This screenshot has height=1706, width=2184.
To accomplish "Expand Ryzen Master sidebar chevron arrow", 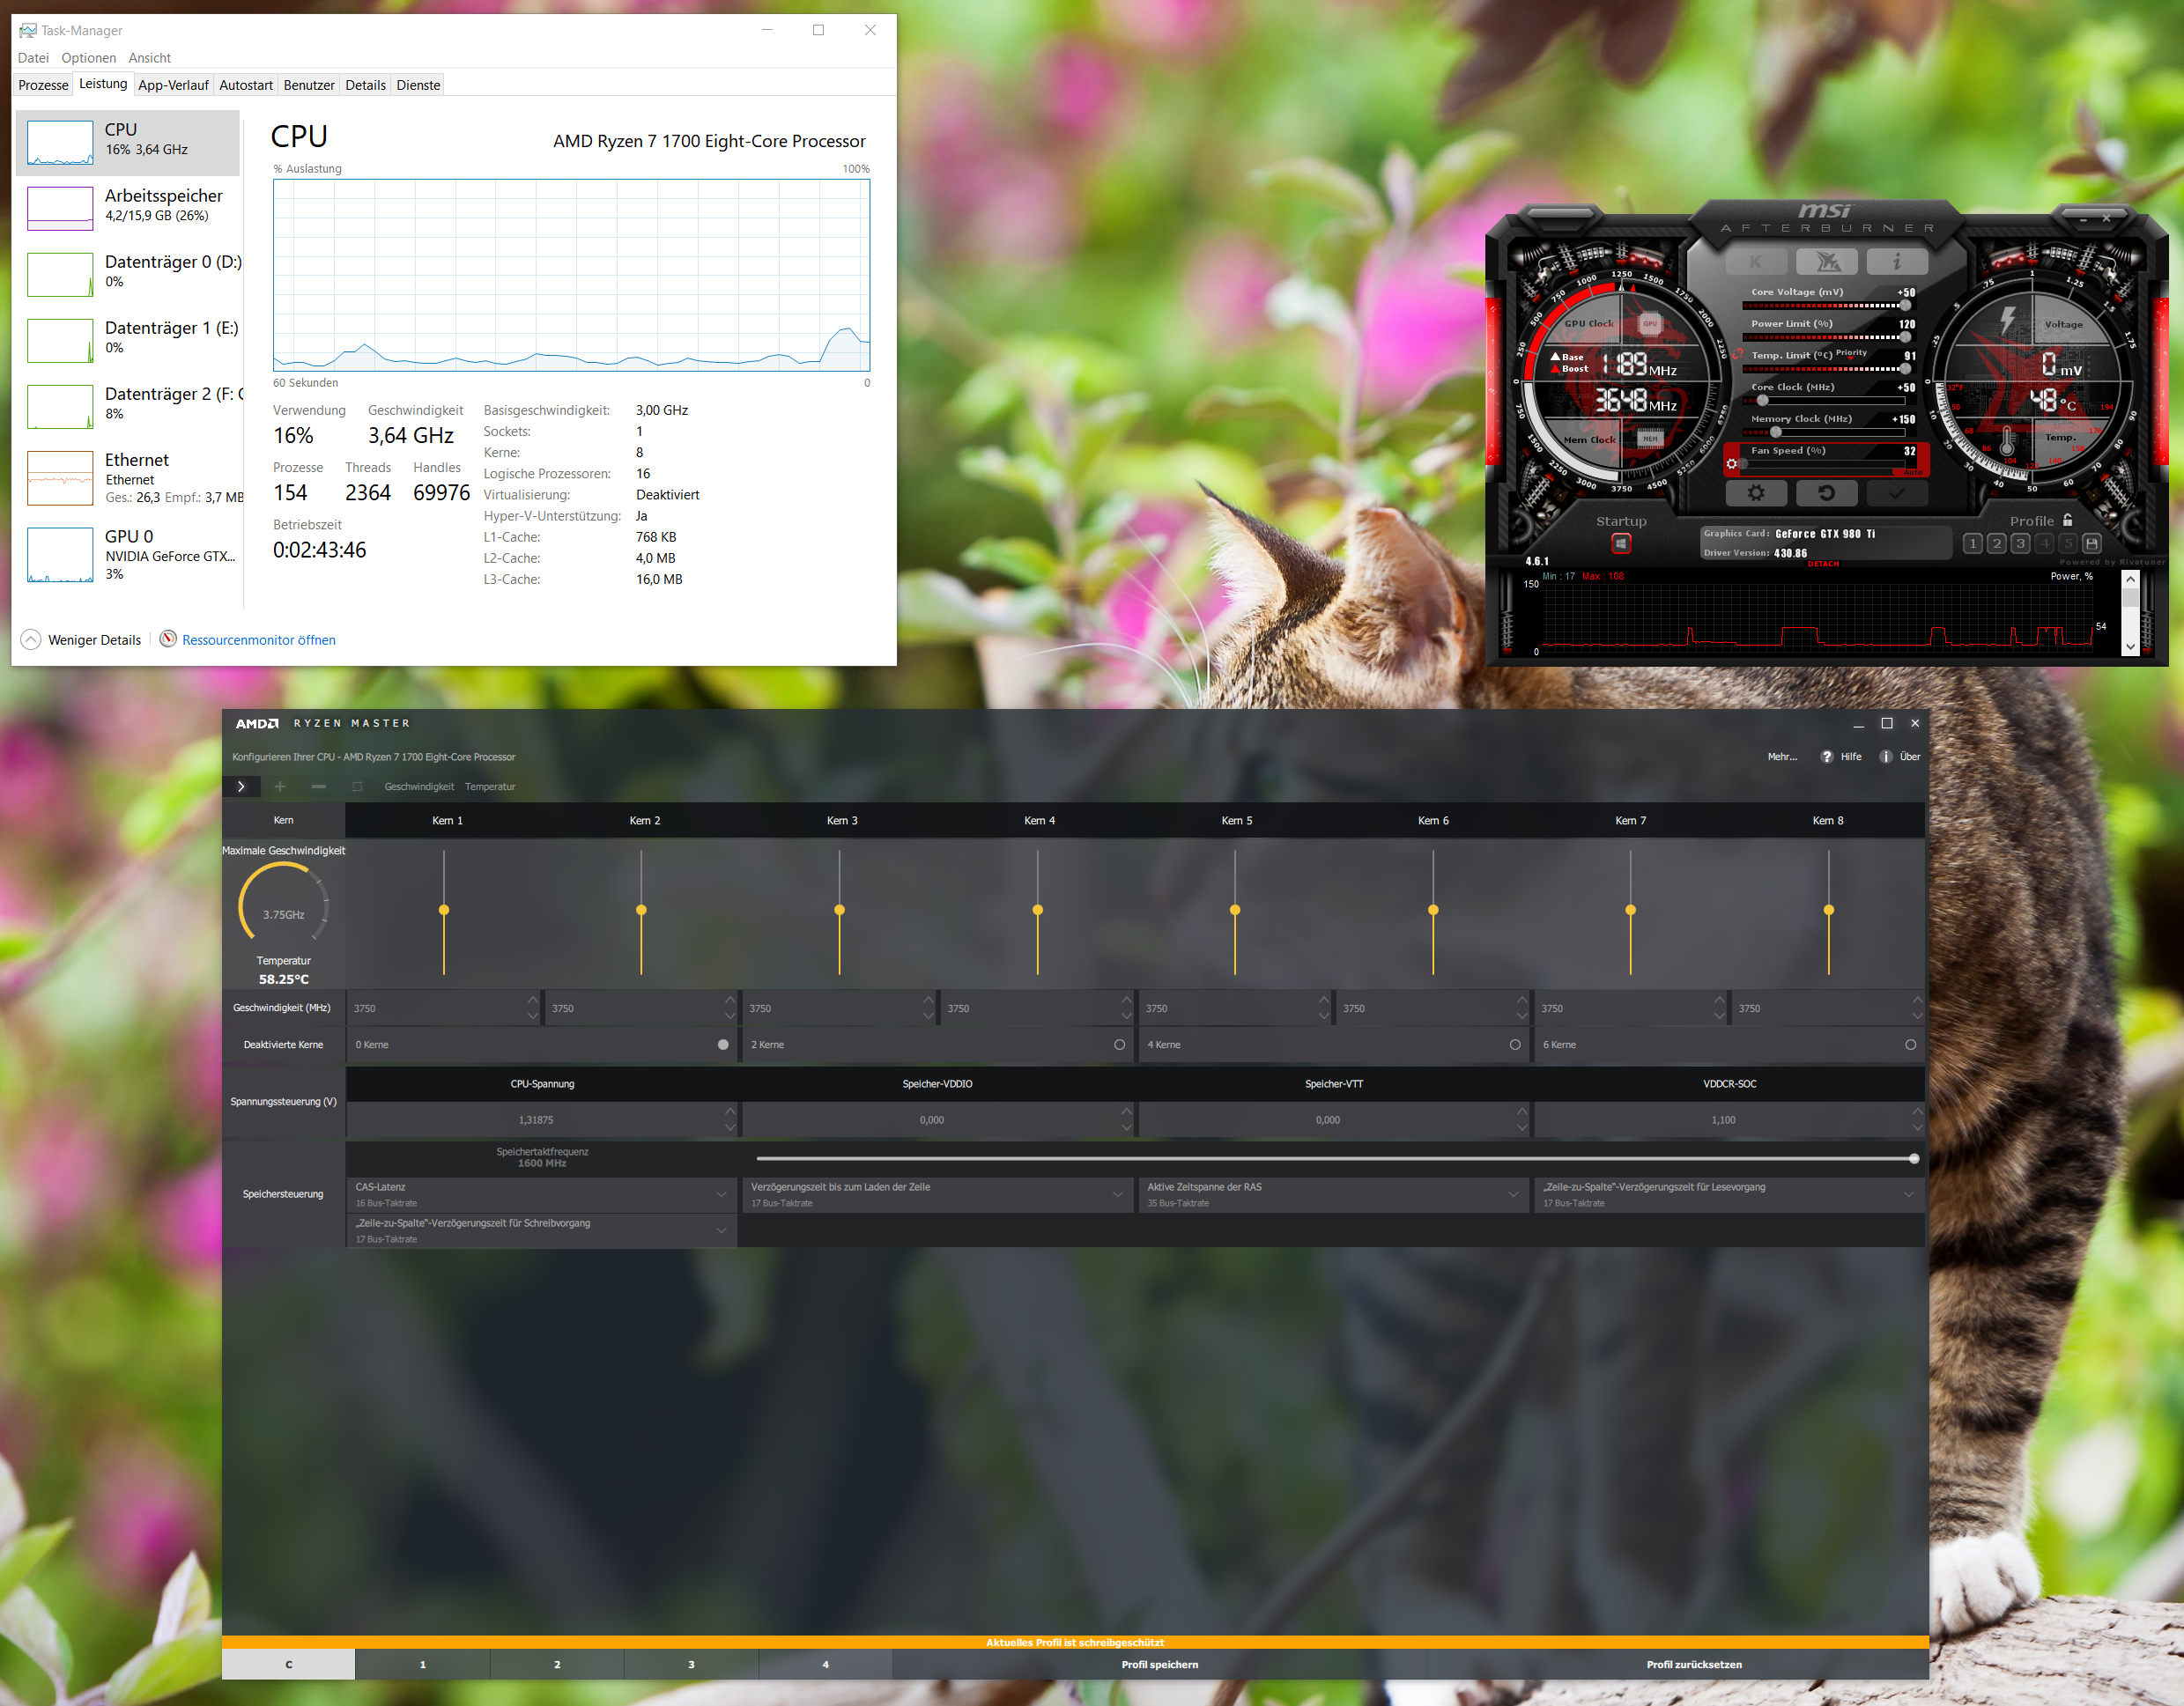I will pos(241,786).
